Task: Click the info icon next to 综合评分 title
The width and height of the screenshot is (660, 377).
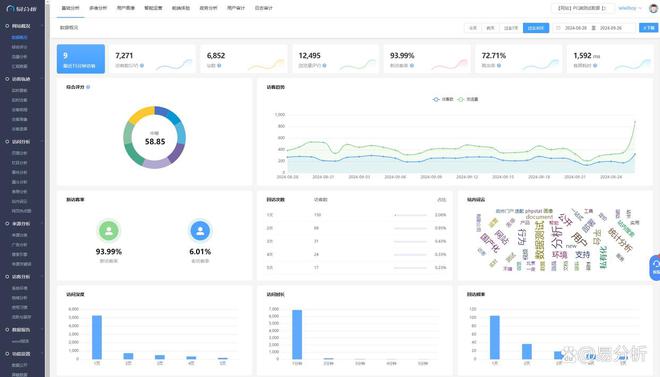Action: coord(88,87)
